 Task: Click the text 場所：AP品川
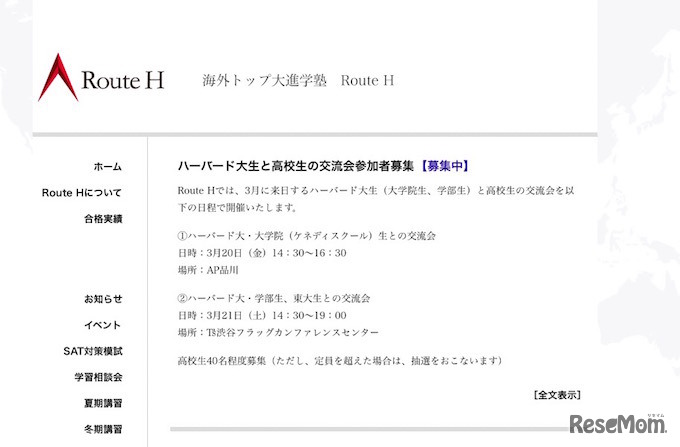(x=208, y=270)
